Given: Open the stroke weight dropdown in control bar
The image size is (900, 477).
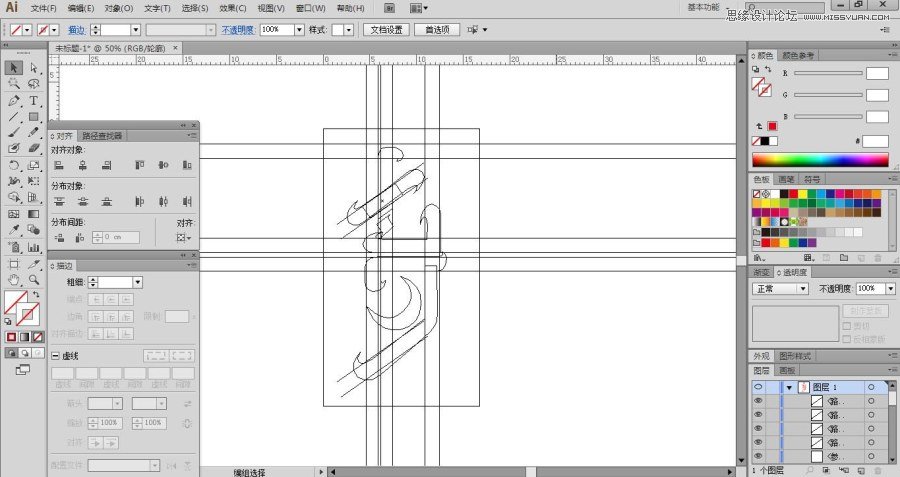Looking at the screenshot, I should (x=135, y=30).
